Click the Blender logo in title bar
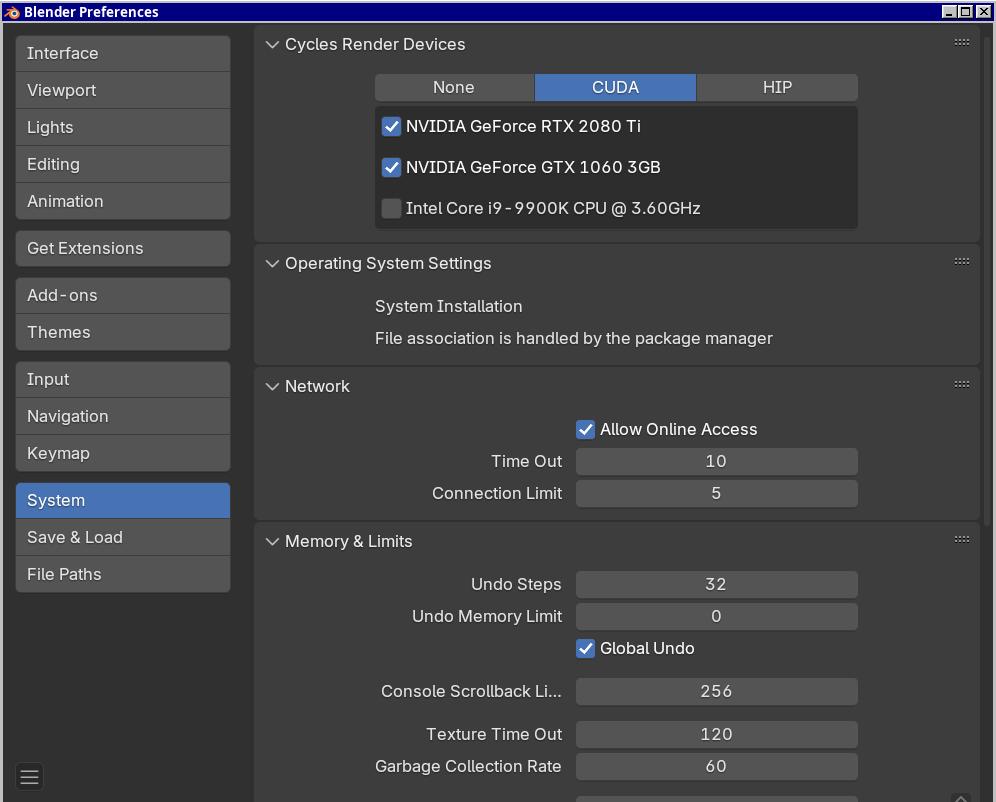Screen dimensions: 996x802 12,12
